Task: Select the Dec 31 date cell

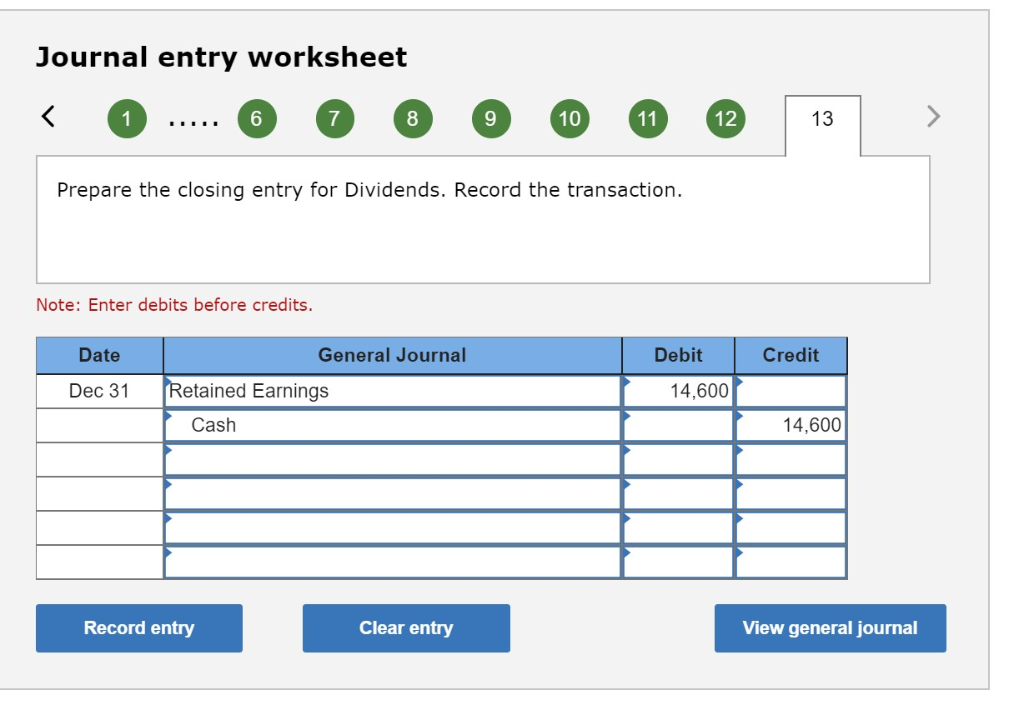Action: (x=97, y=389)
